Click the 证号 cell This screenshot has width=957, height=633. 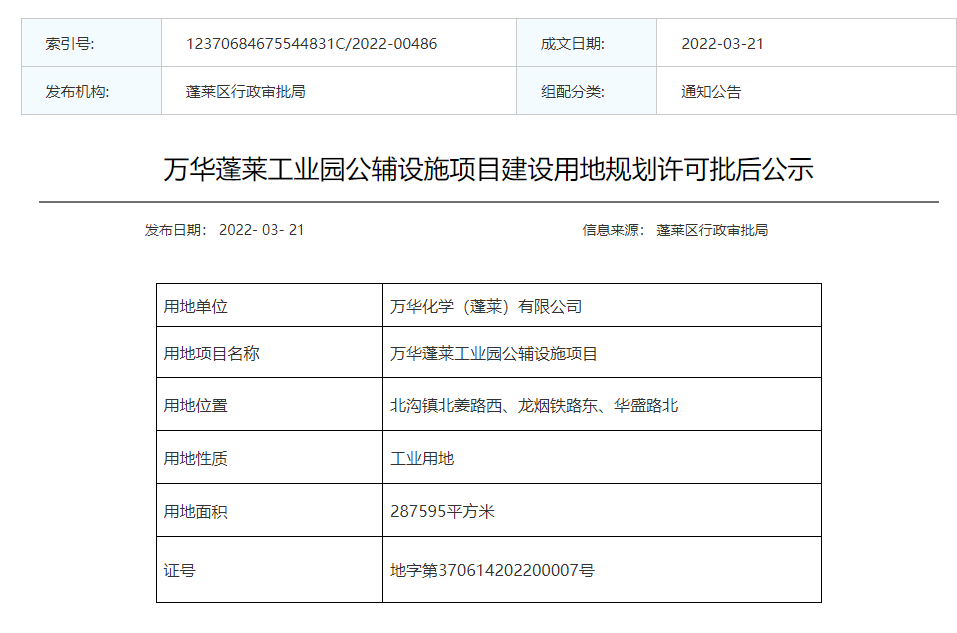tap(269, 570)
